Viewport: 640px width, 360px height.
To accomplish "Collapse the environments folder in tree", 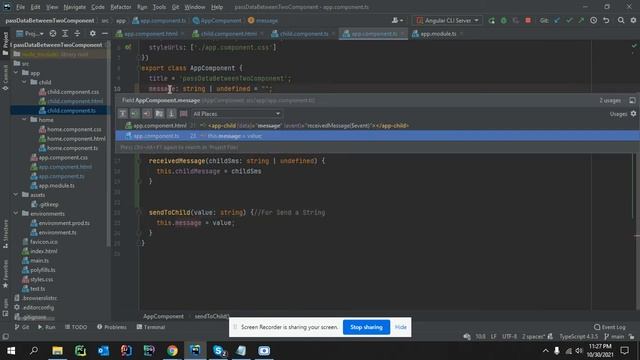I will (x=16, y=214).
